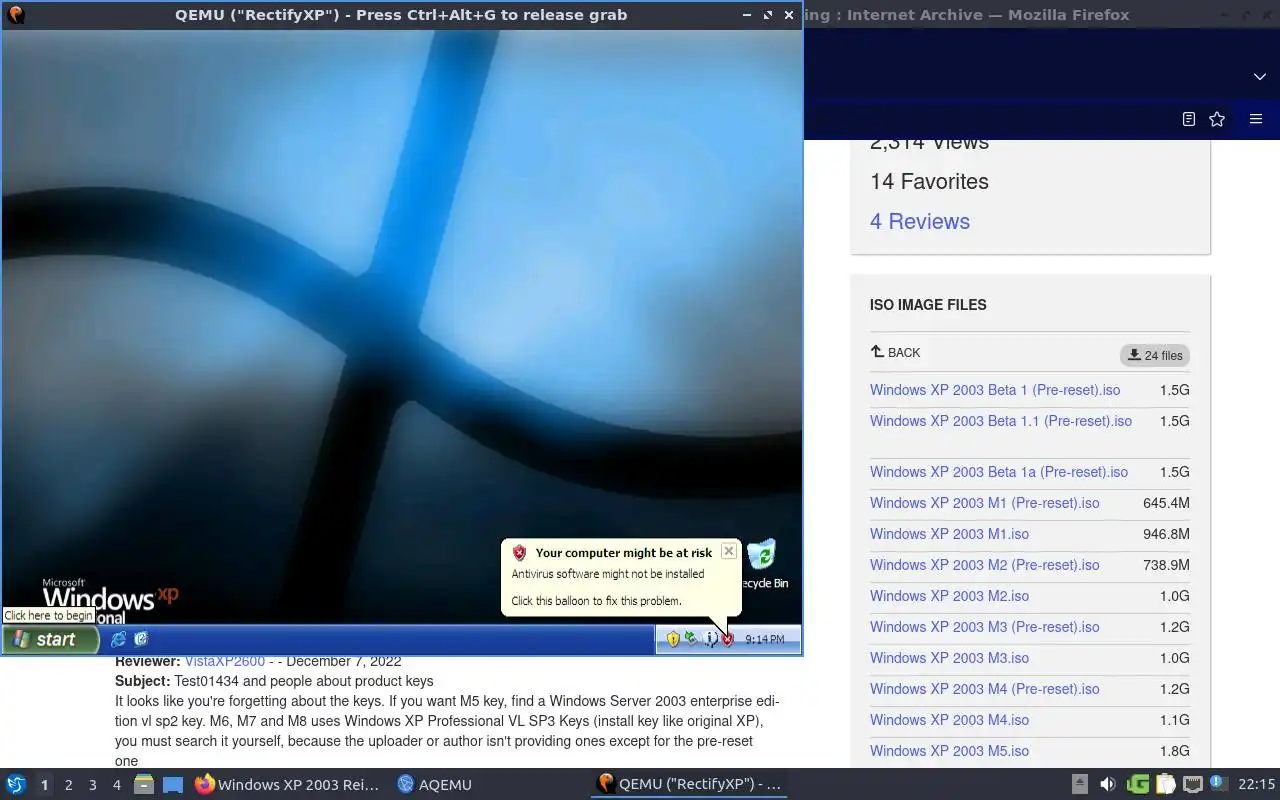Click the yellow security shield tray icon
The height and width of the screenshot is (800, 1280).
[x=673, y=639]
